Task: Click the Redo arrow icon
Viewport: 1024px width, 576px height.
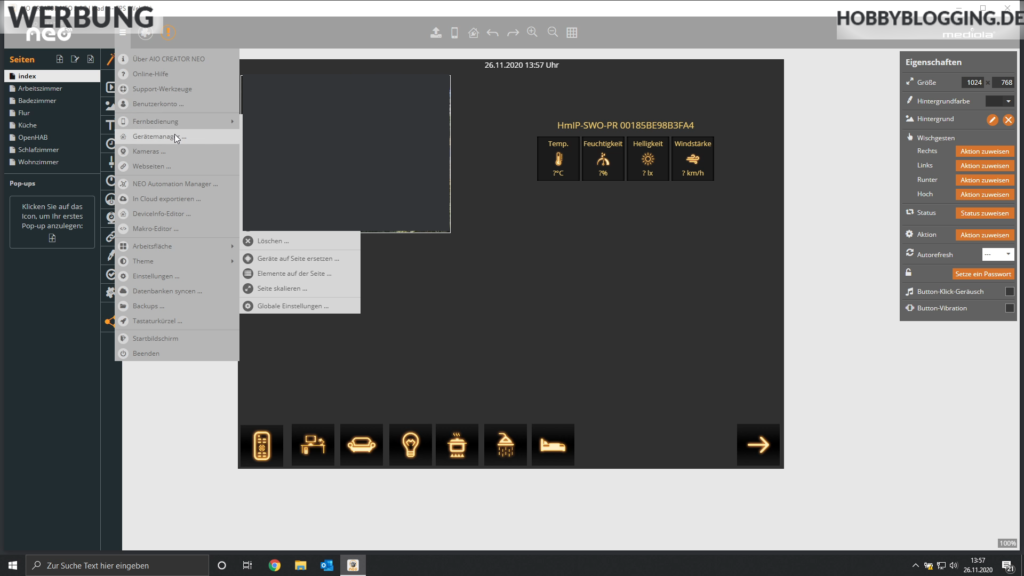Action: pyautogui.click(x=512, y=32)
